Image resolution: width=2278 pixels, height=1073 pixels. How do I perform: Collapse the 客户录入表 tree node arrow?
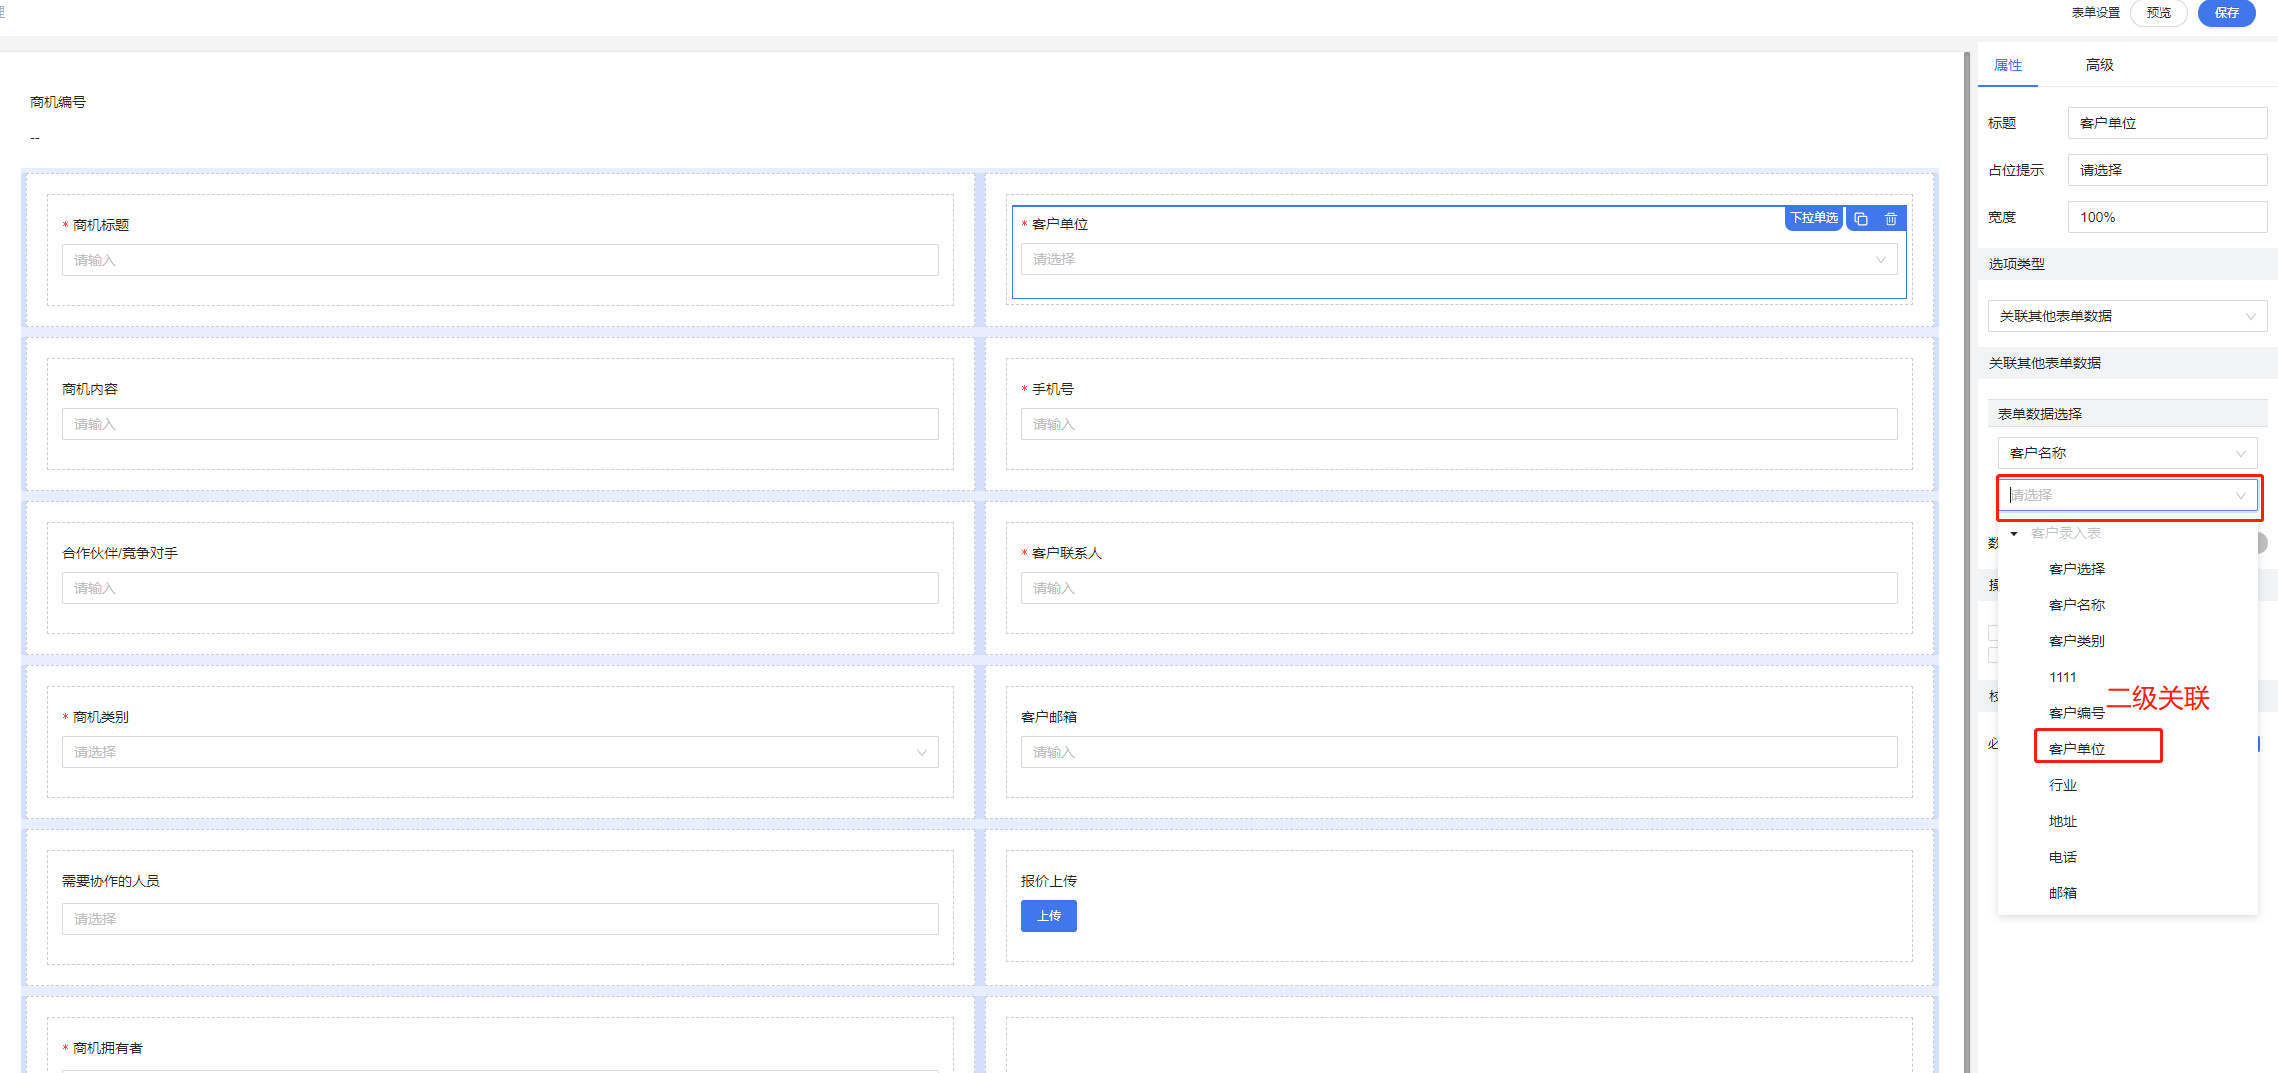click(2014, 533)
